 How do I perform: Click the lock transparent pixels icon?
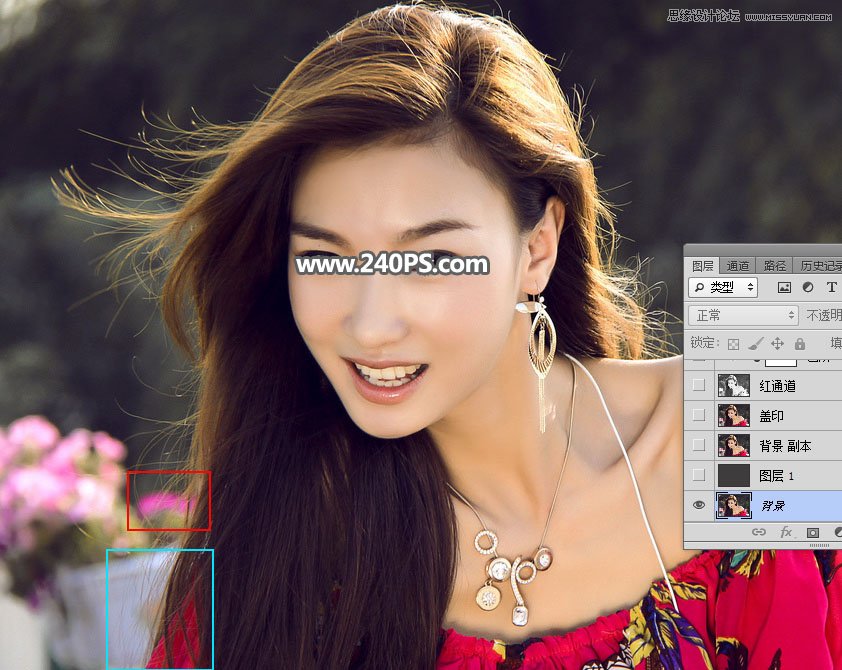734,344
